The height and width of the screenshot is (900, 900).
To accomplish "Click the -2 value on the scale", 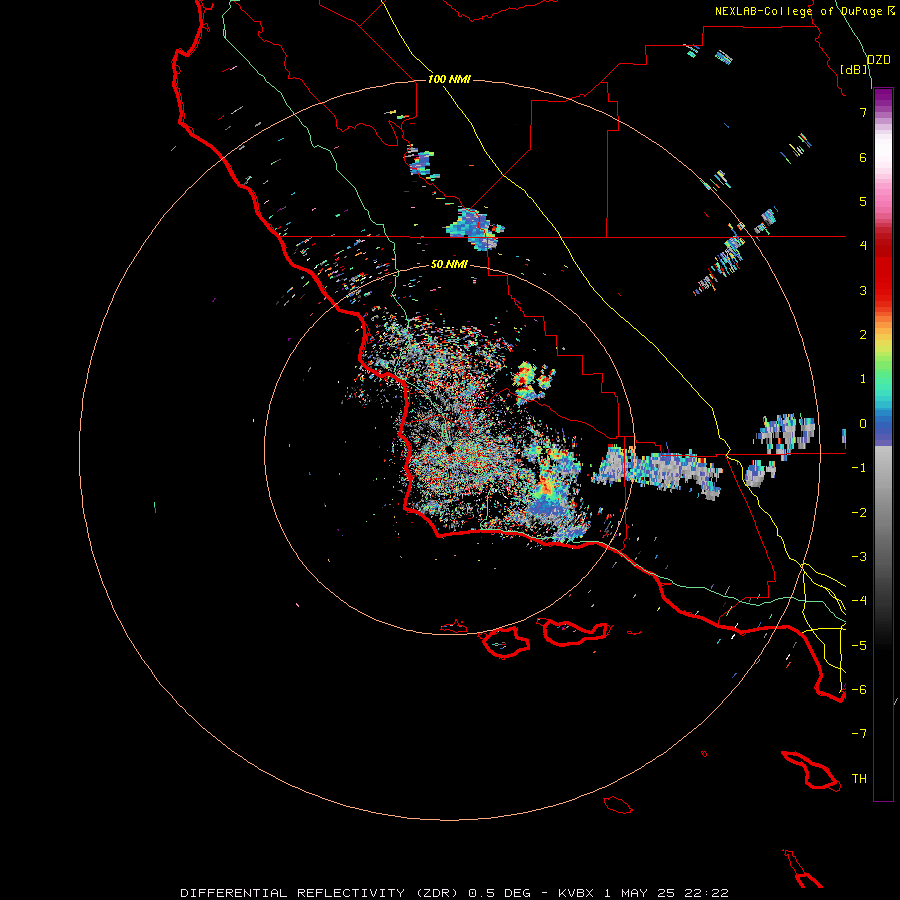I will [859, 513].
